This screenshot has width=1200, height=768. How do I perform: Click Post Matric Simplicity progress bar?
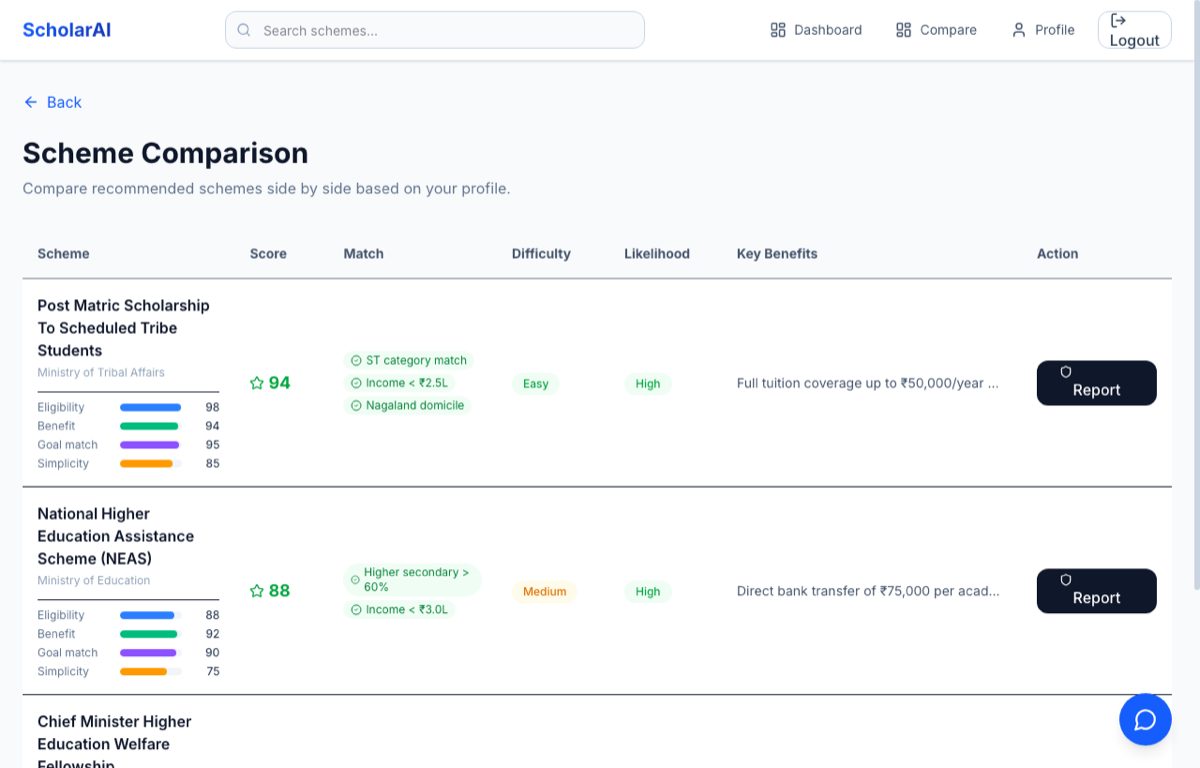tap(151, 464)
